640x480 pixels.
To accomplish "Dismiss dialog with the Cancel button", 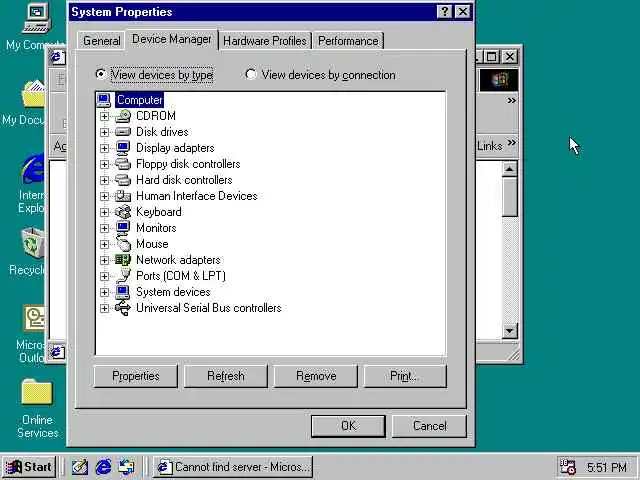I will (429, 426).
